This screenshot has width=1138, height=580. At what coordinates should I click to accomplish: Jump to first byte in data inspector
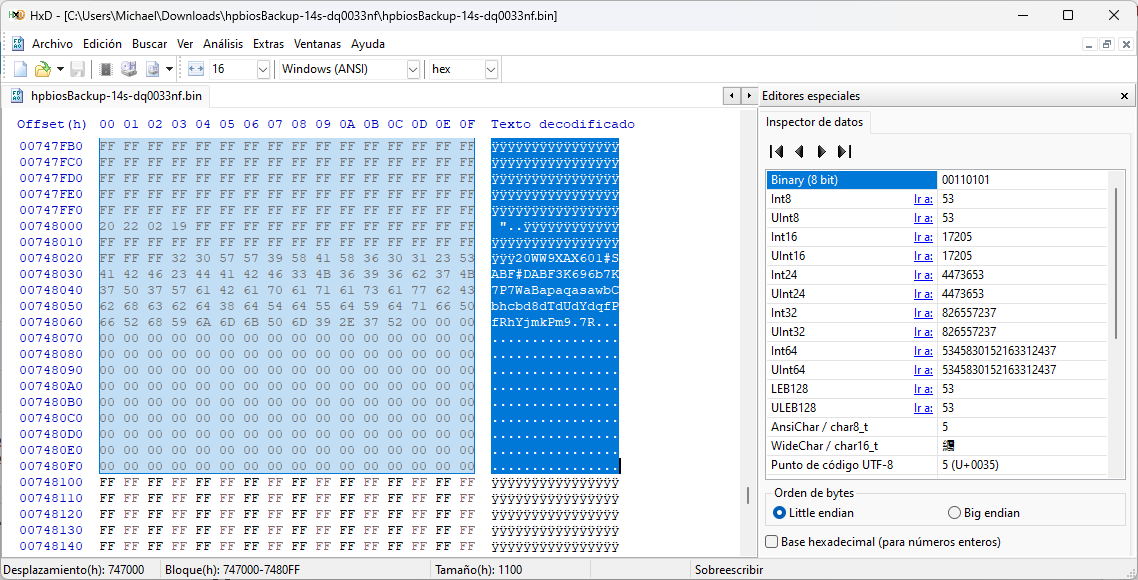776,152
